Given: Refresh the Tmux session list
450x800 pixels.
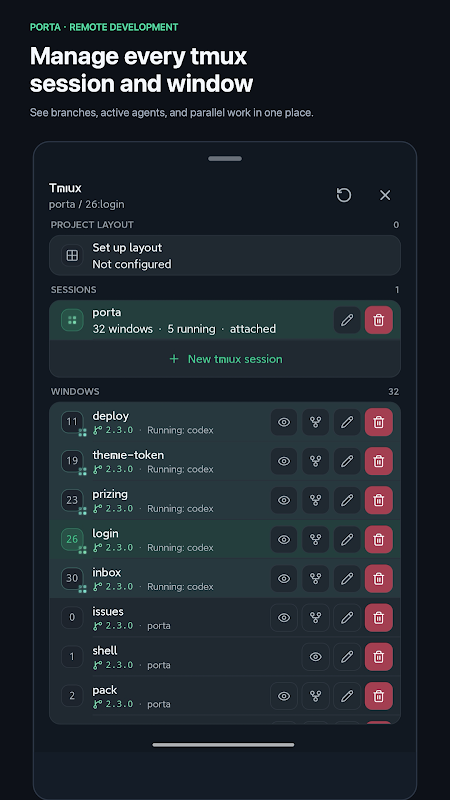Looking at the screenshot, I should click(344, 195).
